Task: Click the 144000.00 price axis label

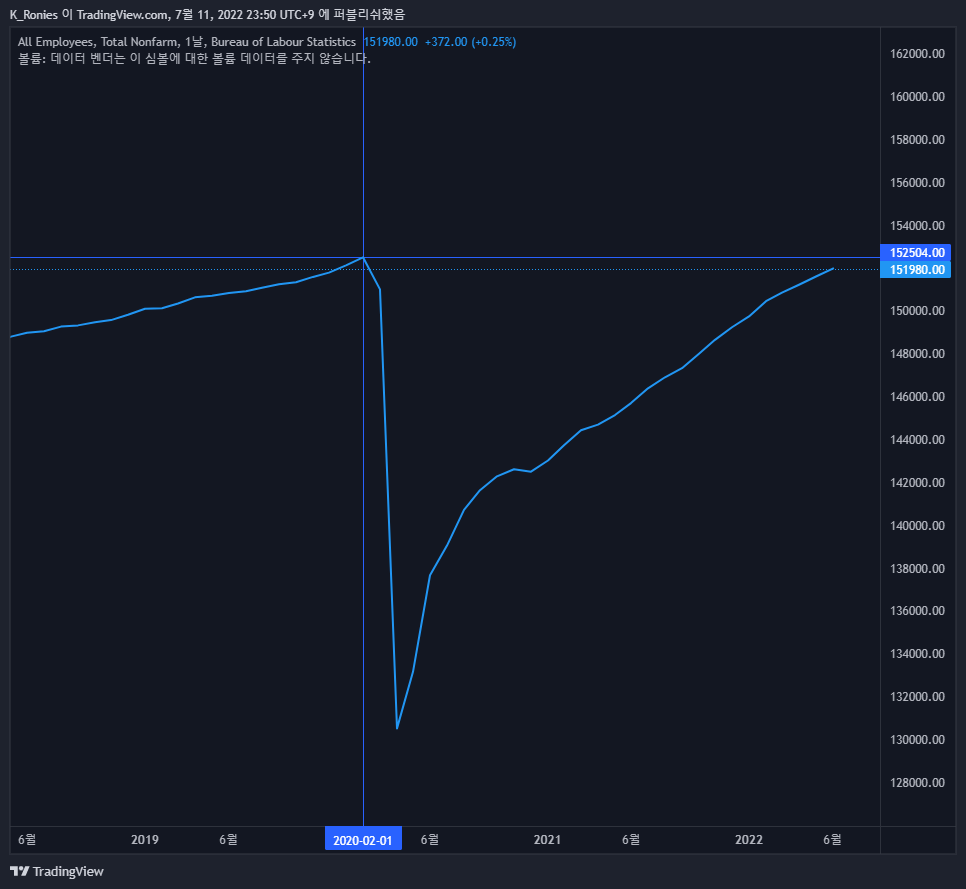Action: pyautogui.click(x=917, y=440)
